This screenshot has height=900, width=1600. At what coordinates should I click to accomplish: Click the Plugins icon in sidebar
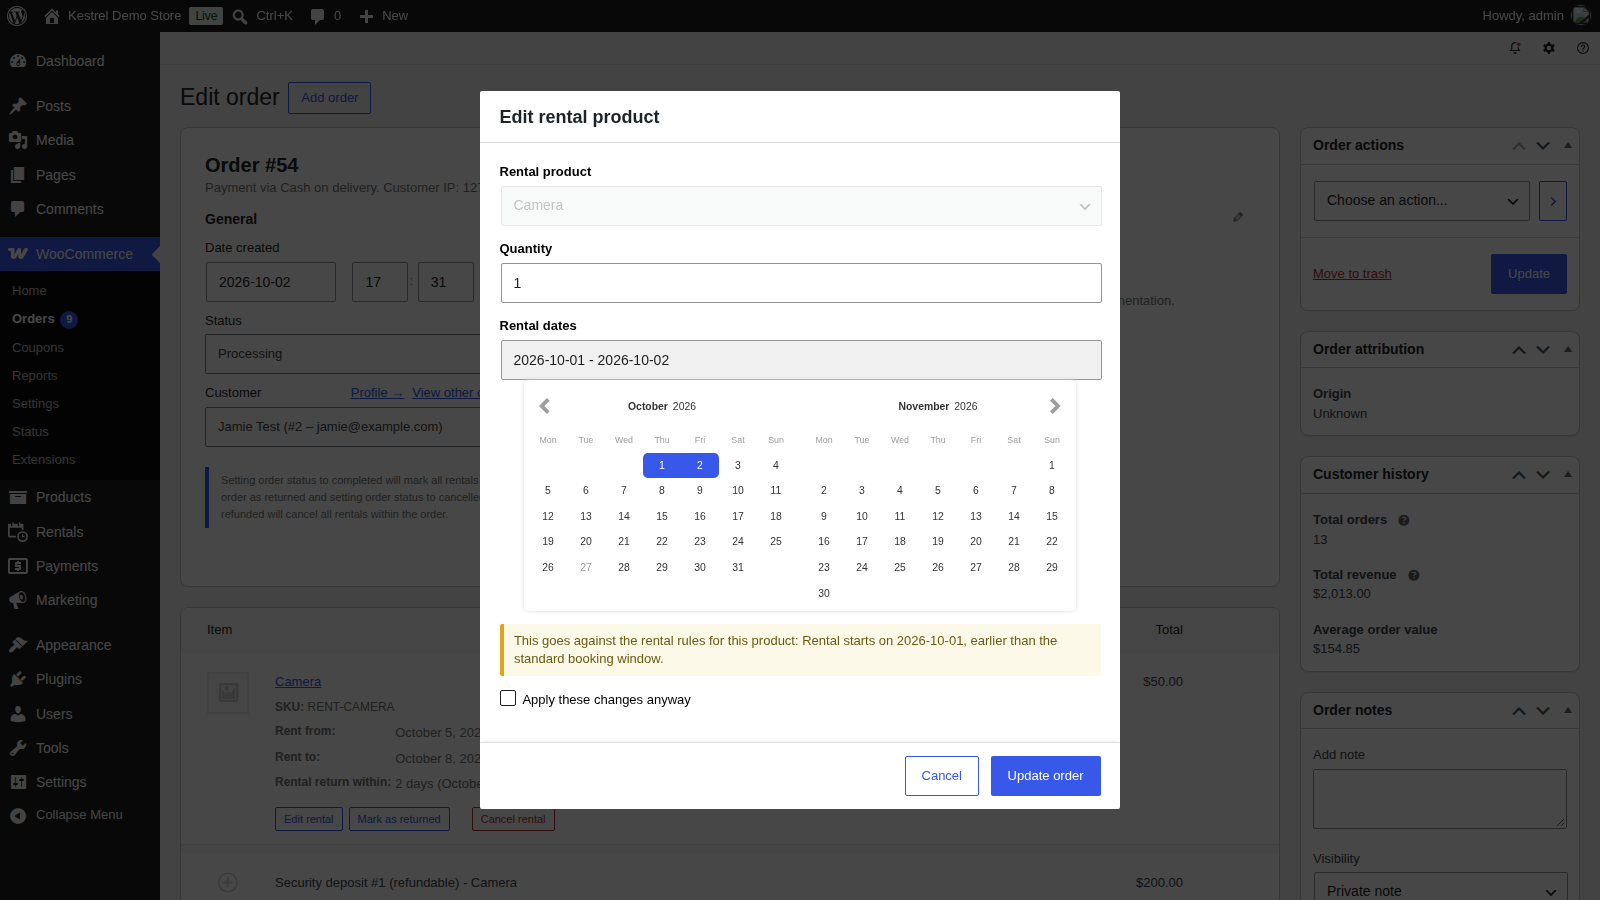click(x=18, y=679)
